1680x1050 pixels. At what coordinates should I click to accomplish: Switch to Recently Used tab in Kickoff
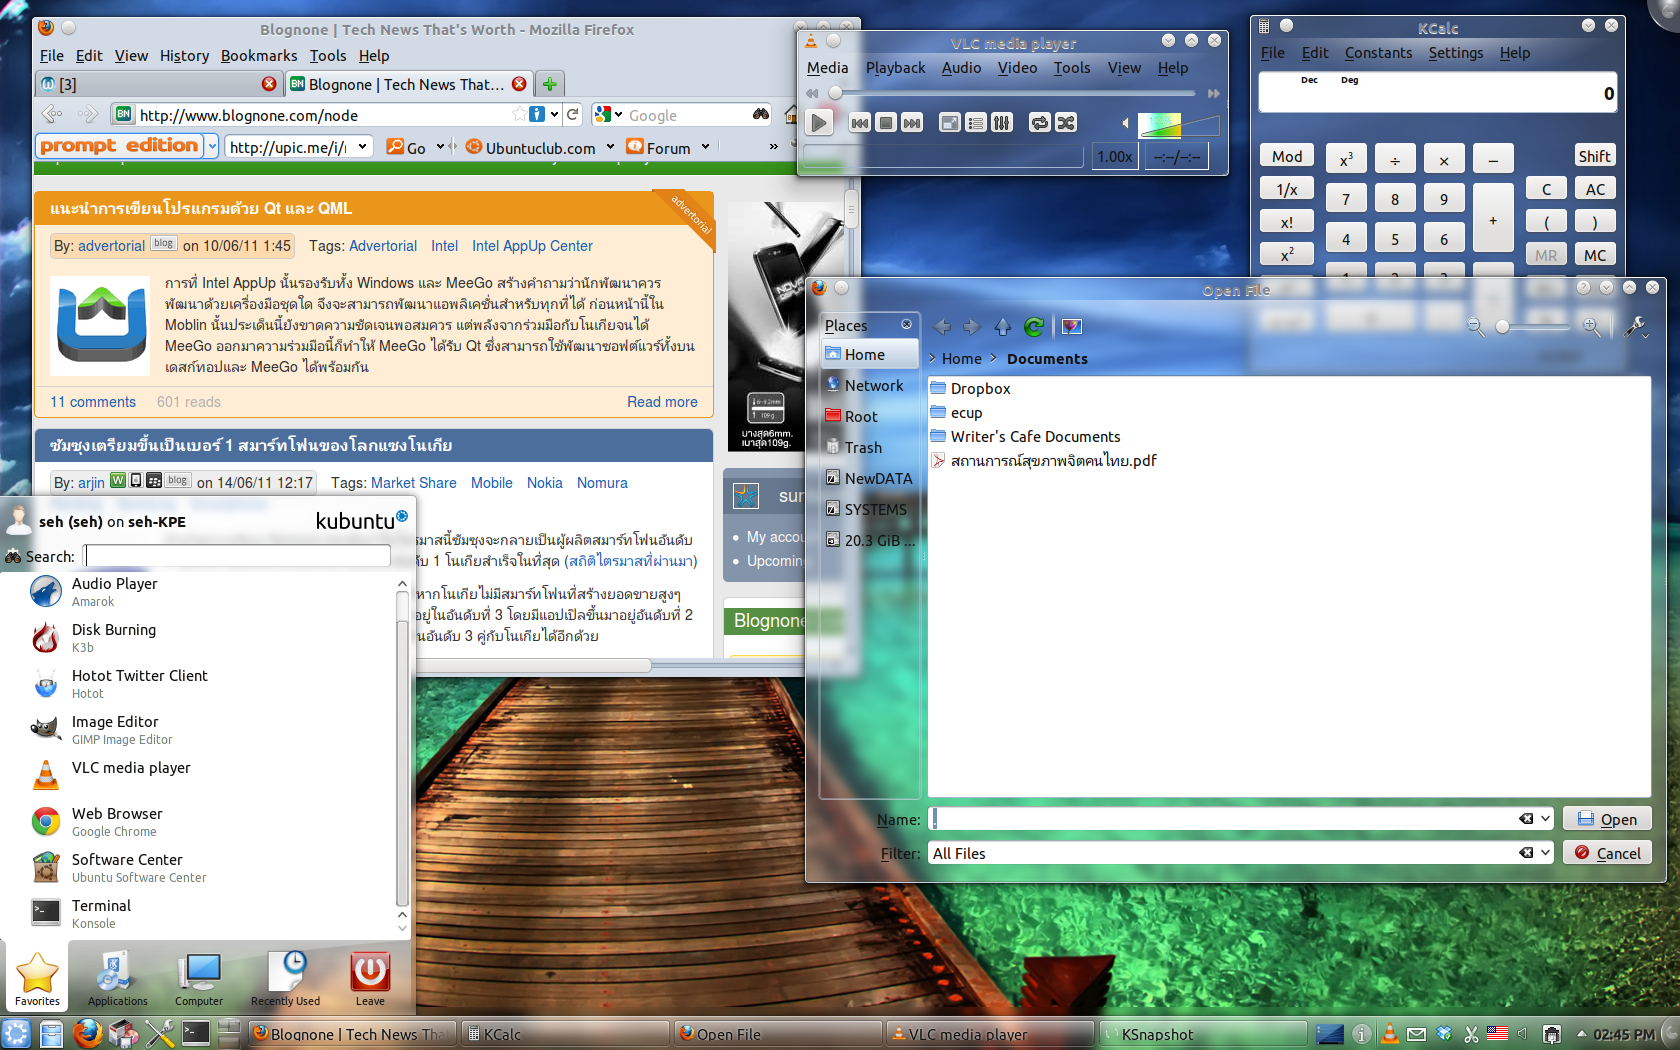click(286, 978)
